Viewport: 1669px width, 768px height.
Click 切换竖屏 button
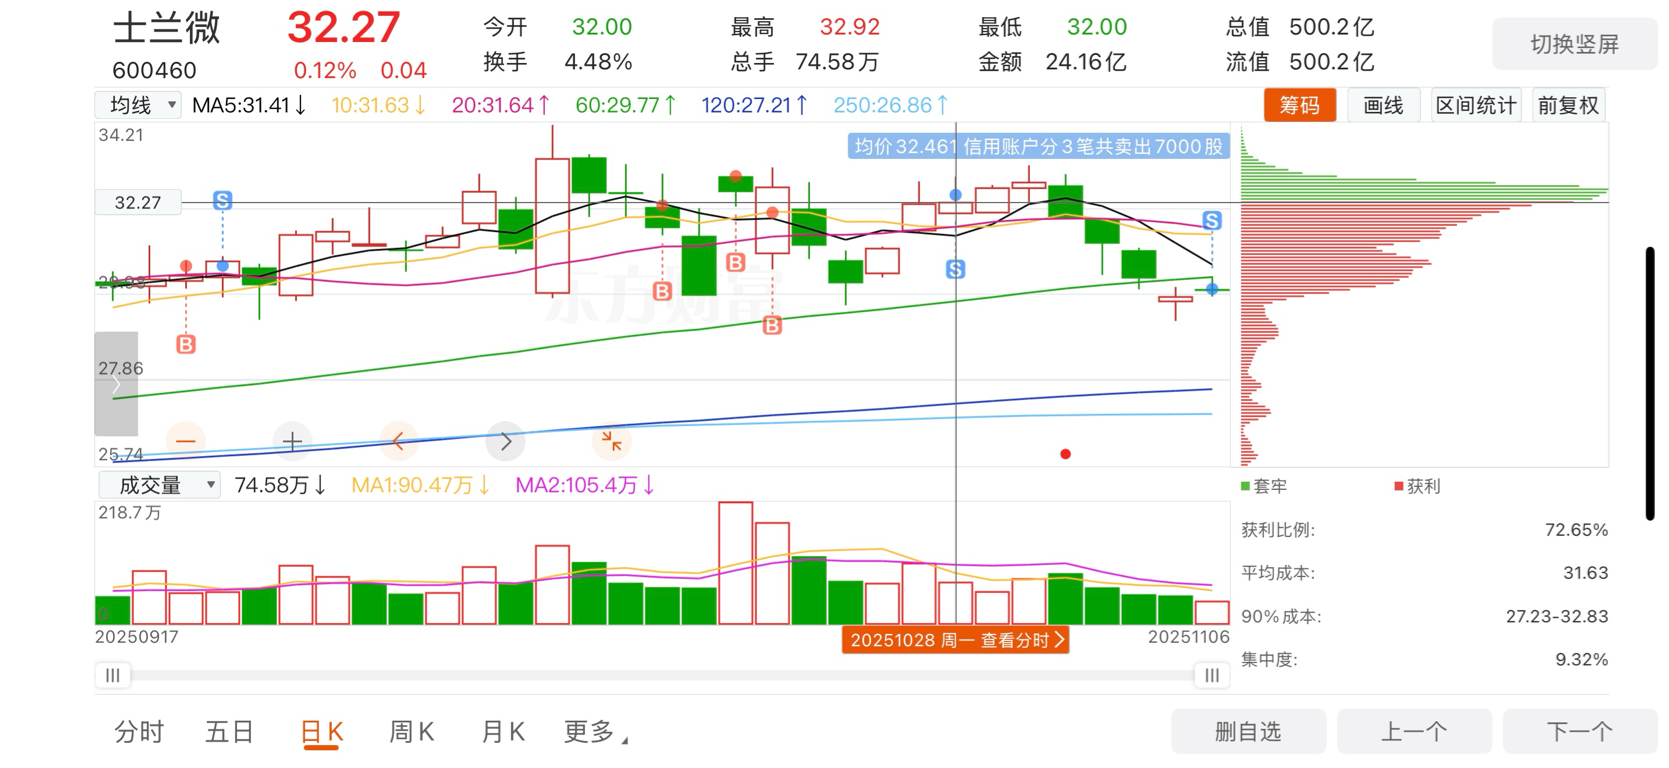coord(1575,44)
